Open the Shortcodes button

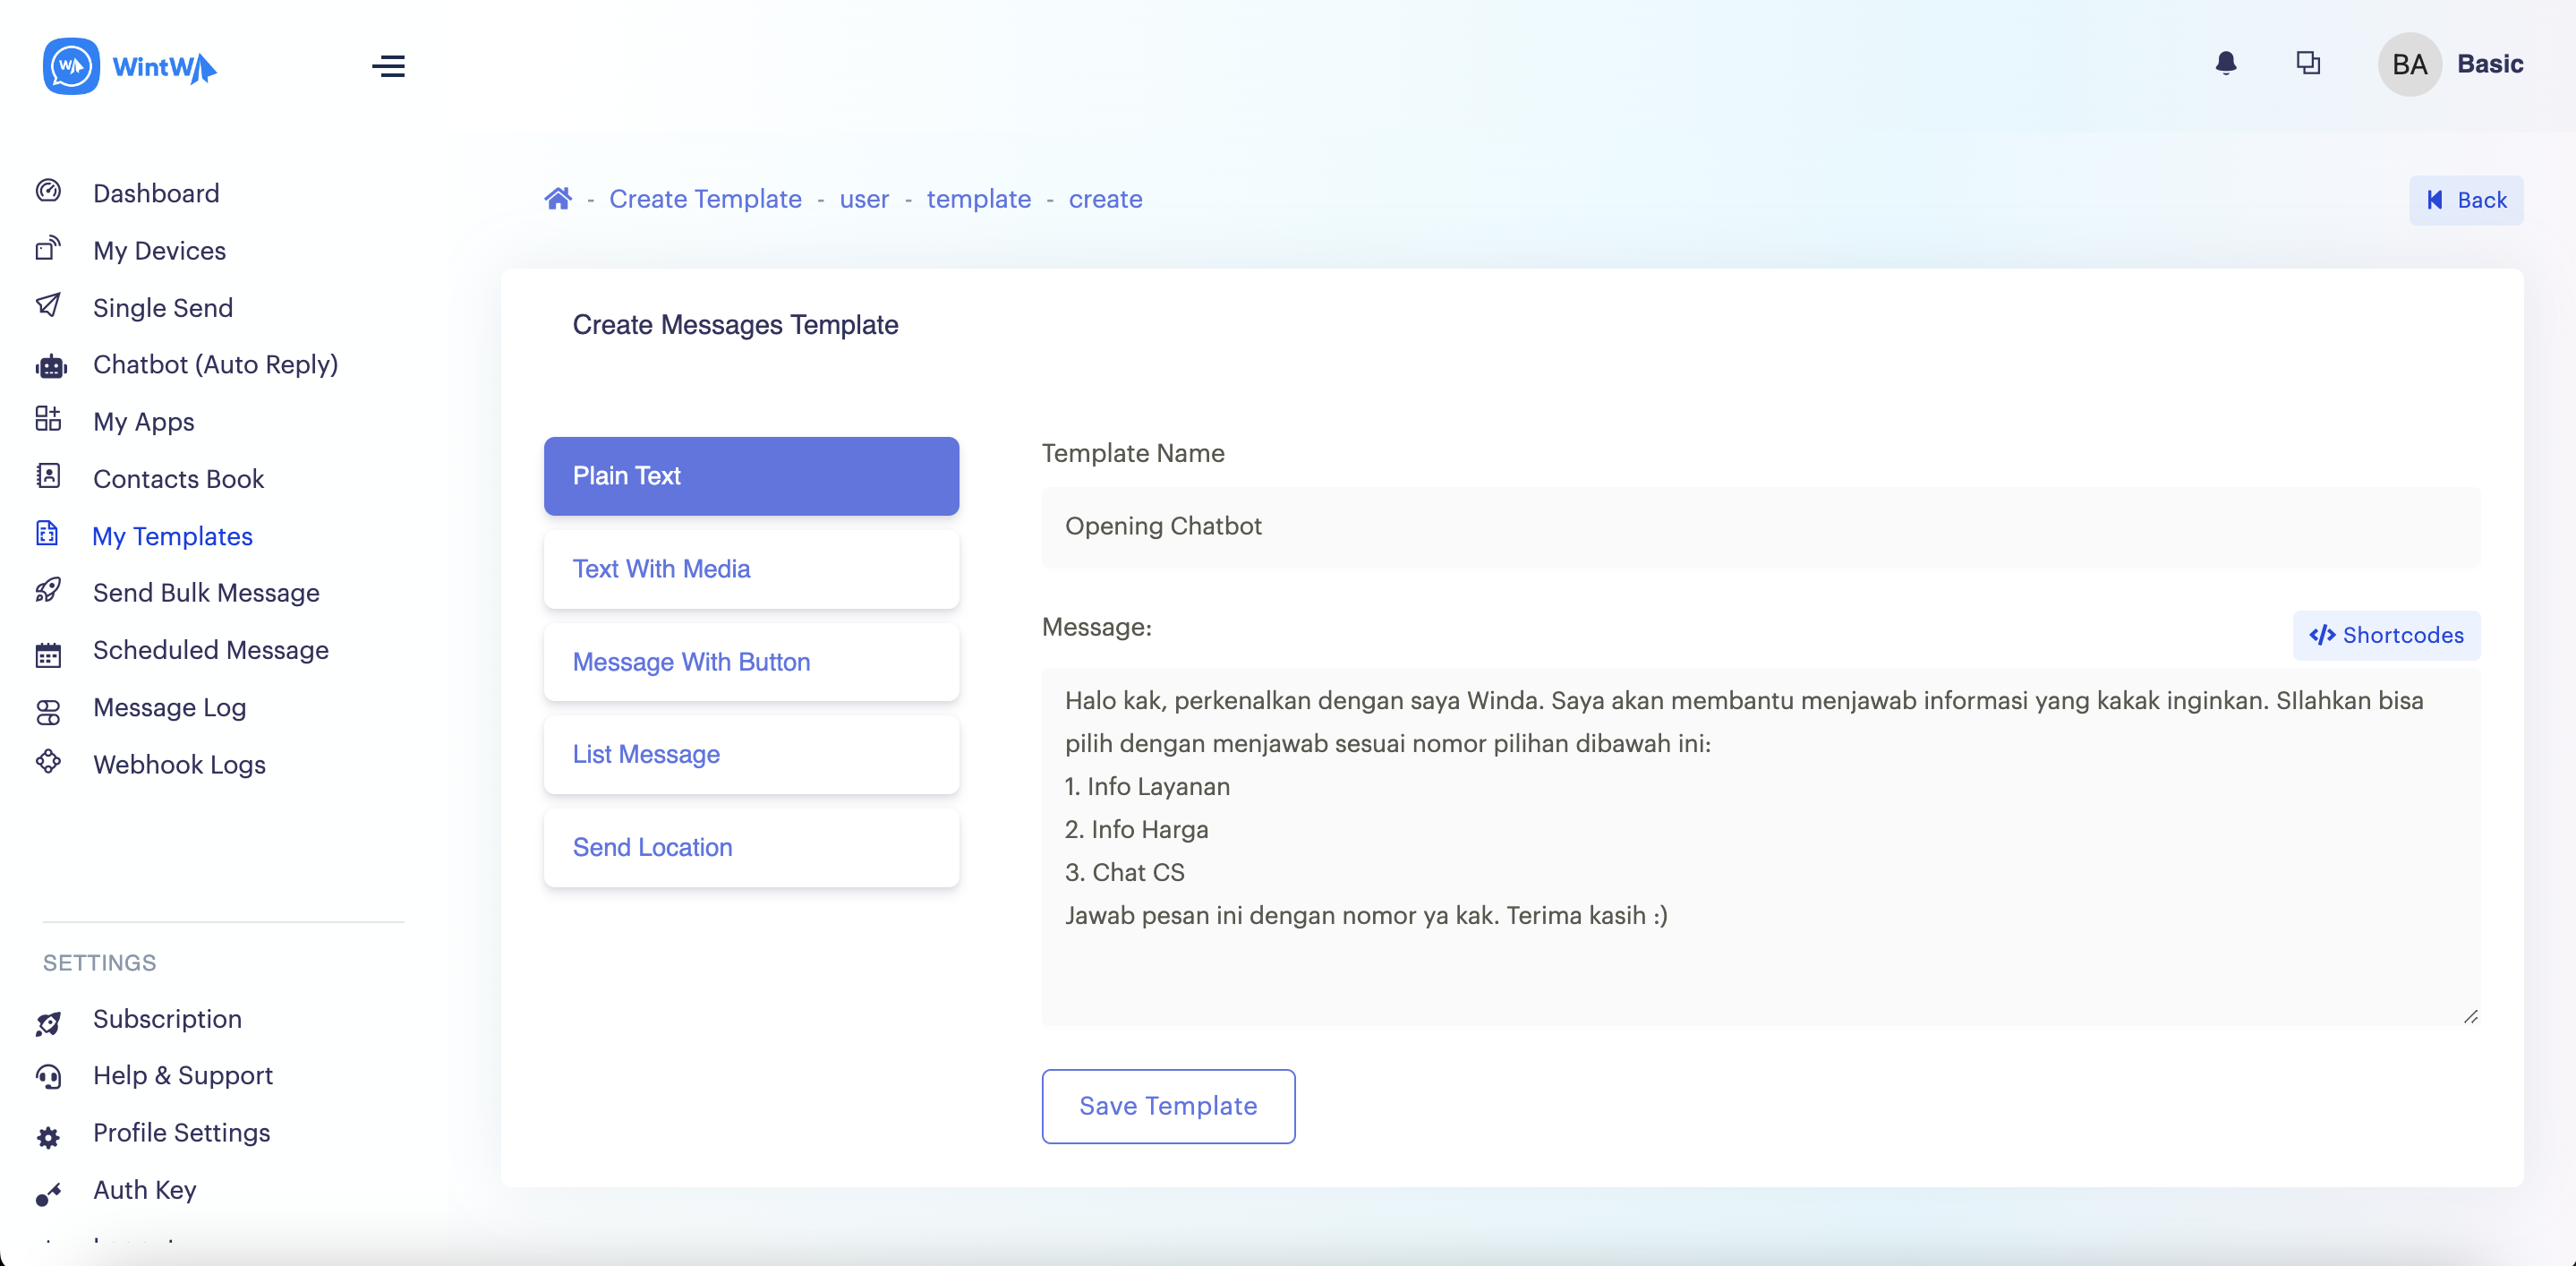(2385, 635)
